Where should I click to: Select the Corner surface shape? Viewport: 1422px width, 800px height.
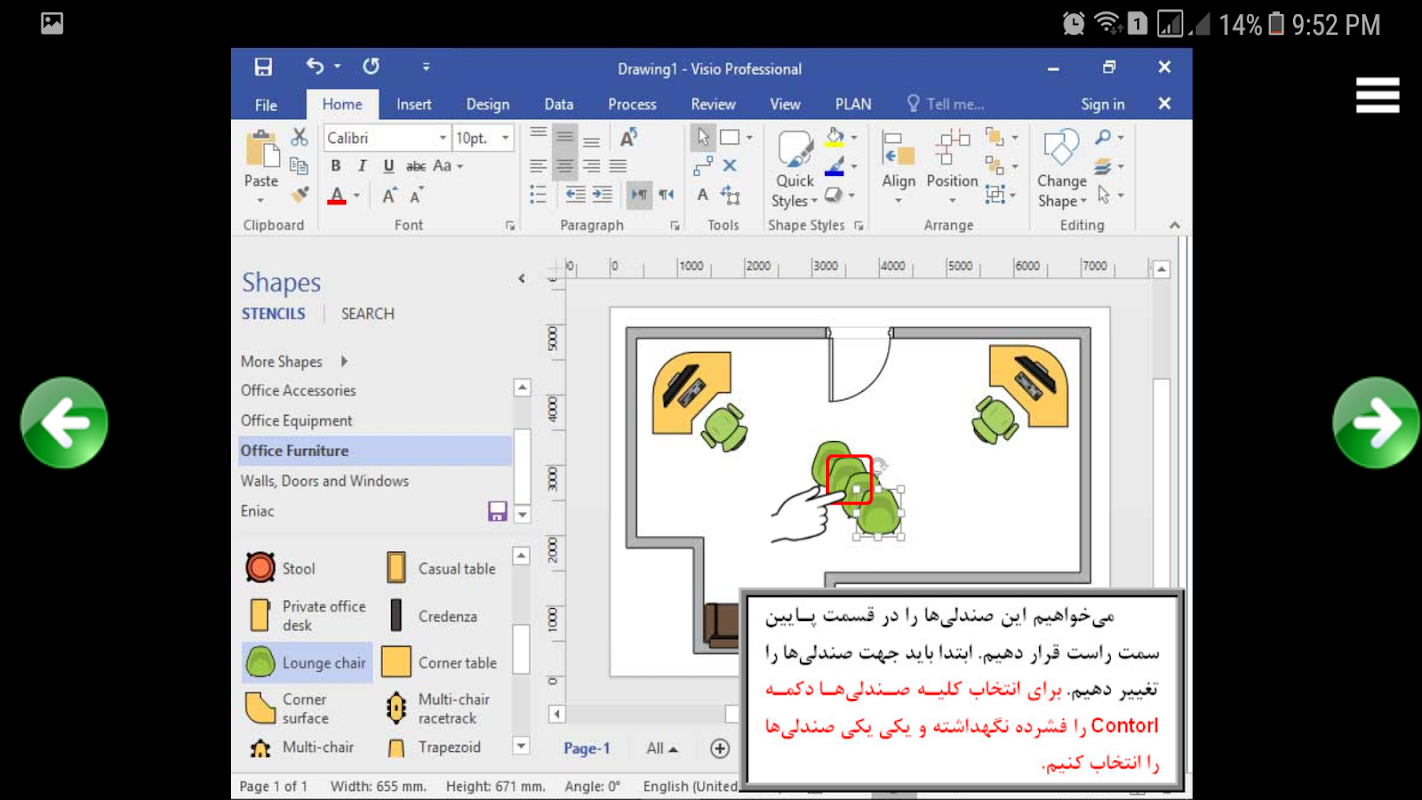[286, 709]
